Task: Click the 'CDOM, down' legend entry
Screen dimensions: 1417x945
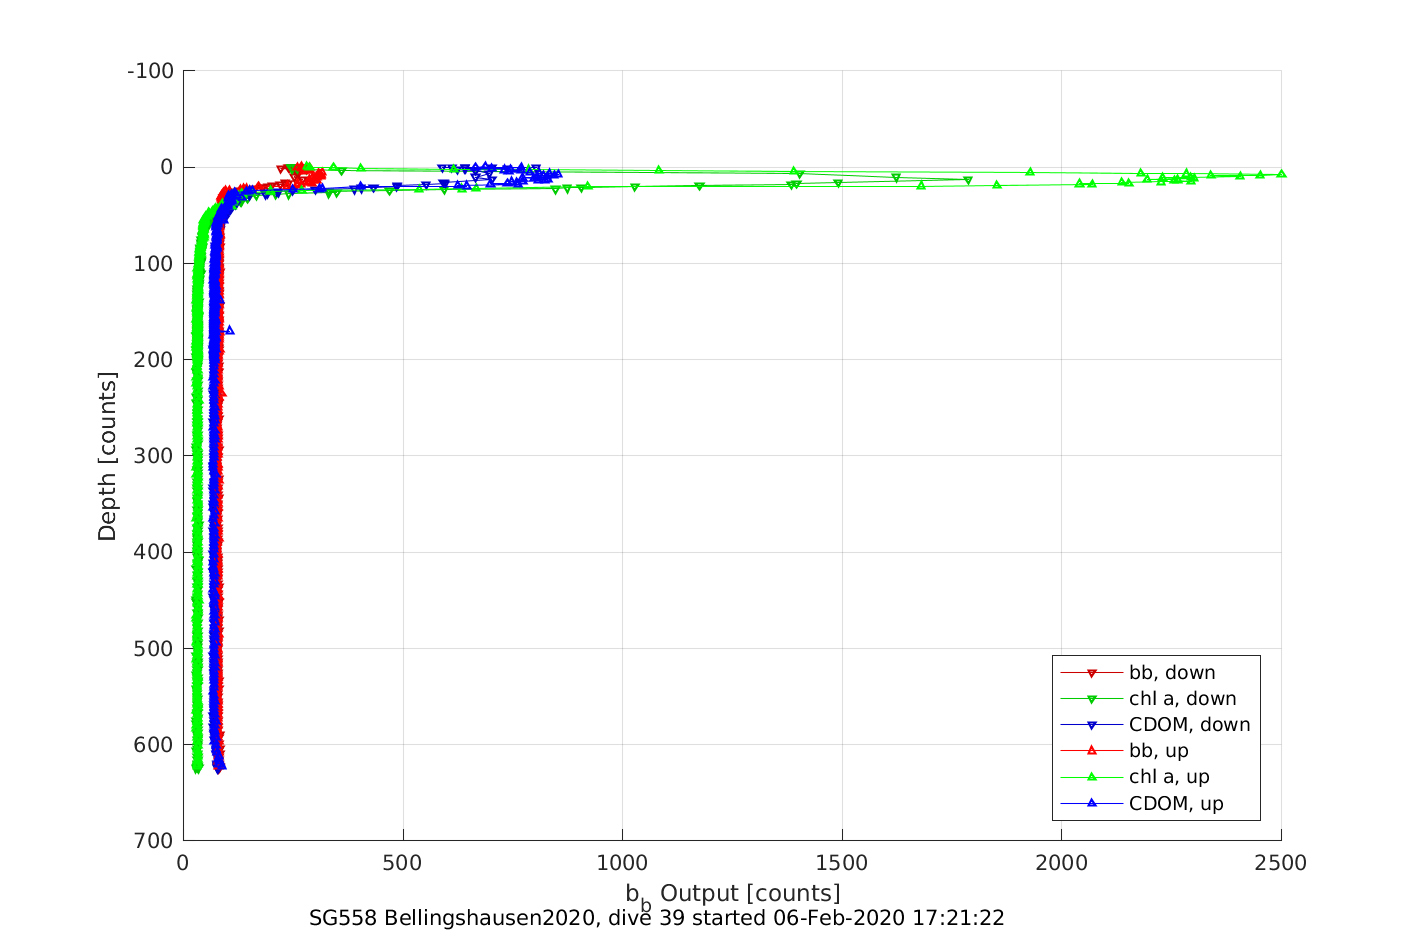Action: click(x=1155, y=725)
